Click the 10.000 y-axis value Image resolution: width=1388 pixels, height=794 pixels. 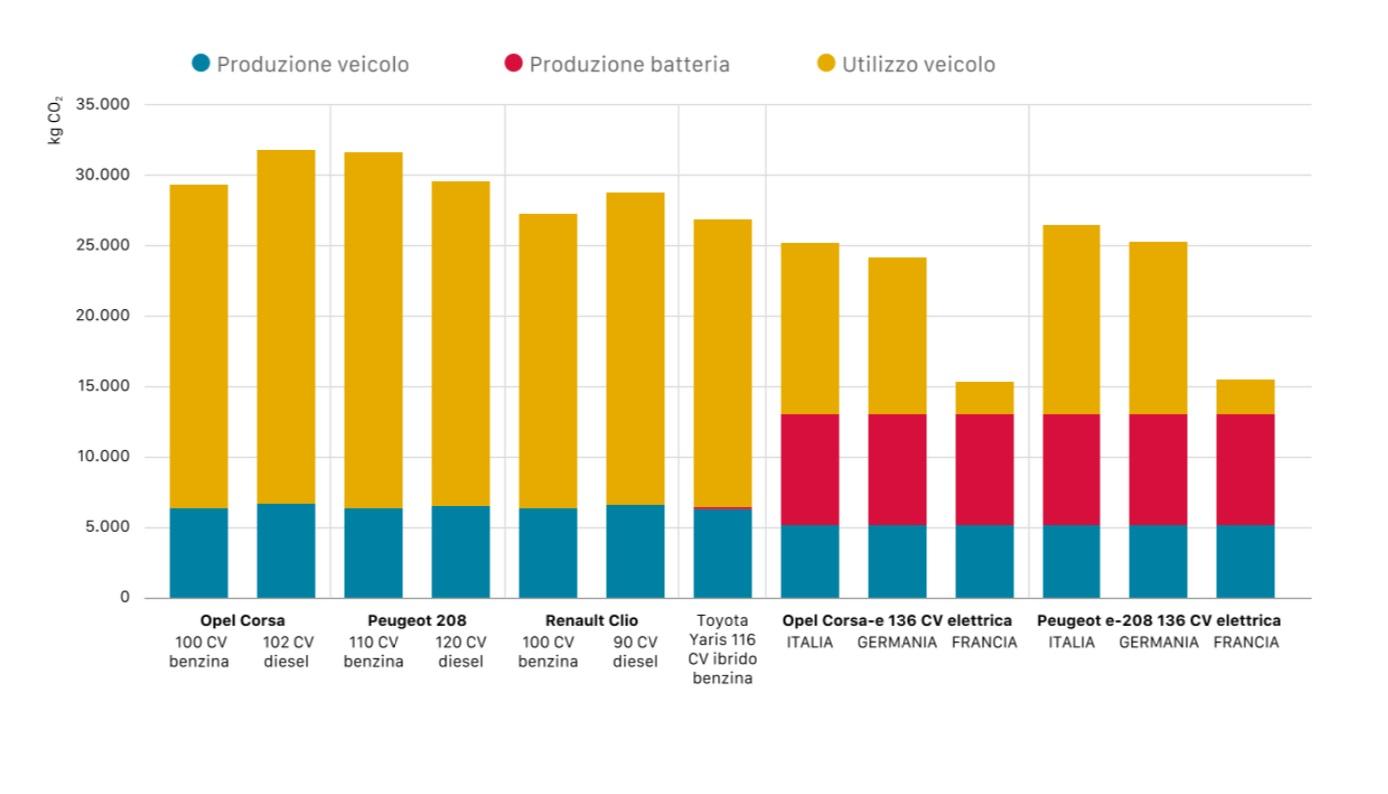click(106, 457)
